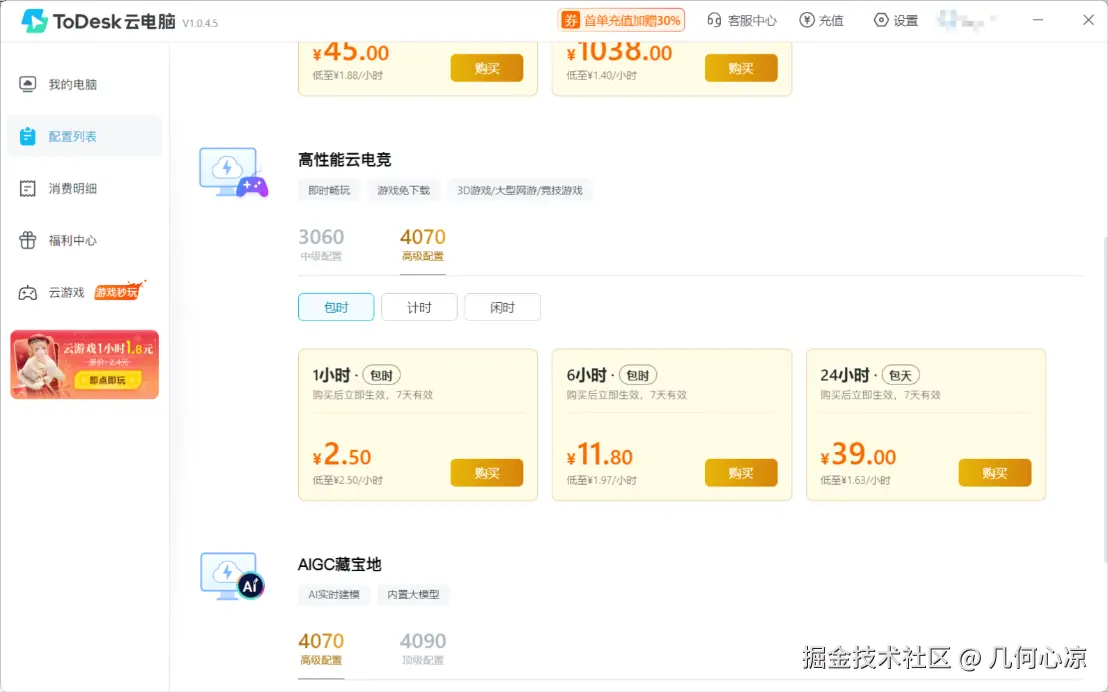Open the 首单充值加赠30% coupon banner

click(x=621, y=20)
